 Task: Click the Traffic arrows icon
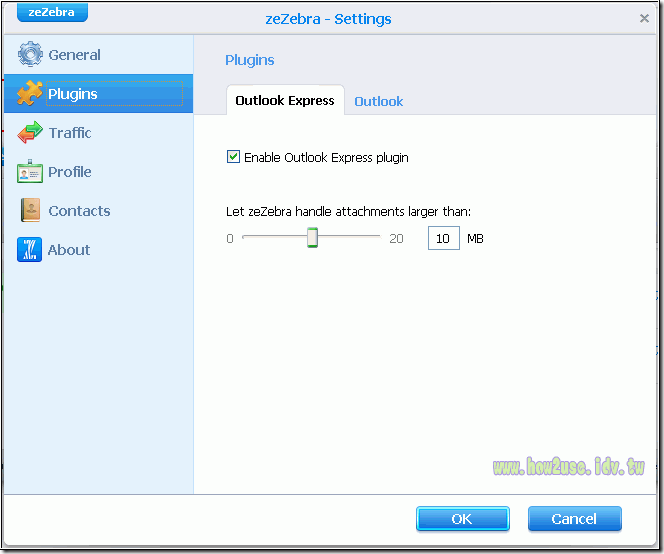[x=30, y=133]
